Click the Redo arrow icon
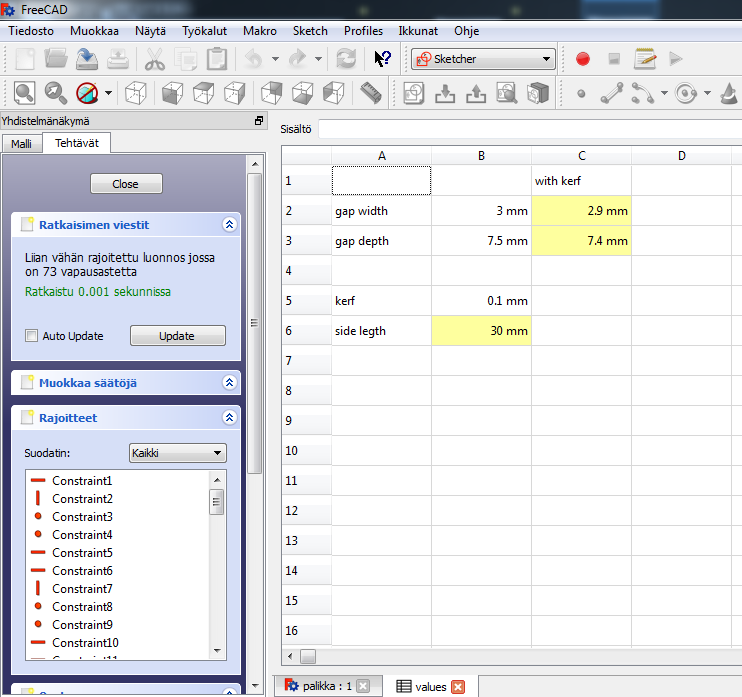742x697 pixels. tap(297, 59)
